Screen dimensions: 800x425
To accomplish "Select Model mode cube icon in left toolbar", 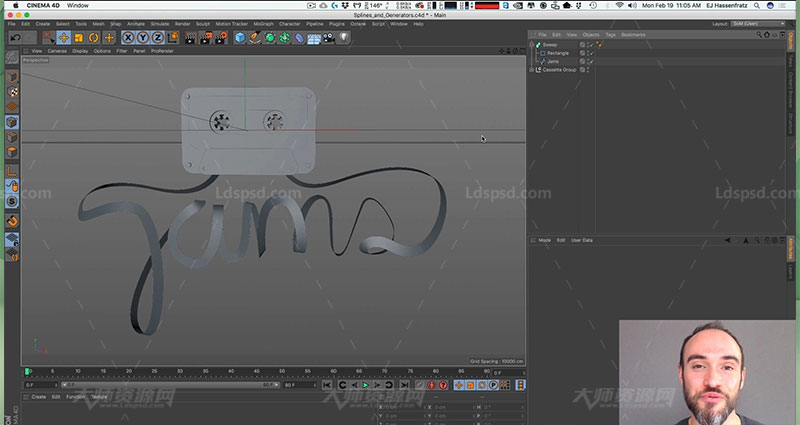I will (12, 77).
